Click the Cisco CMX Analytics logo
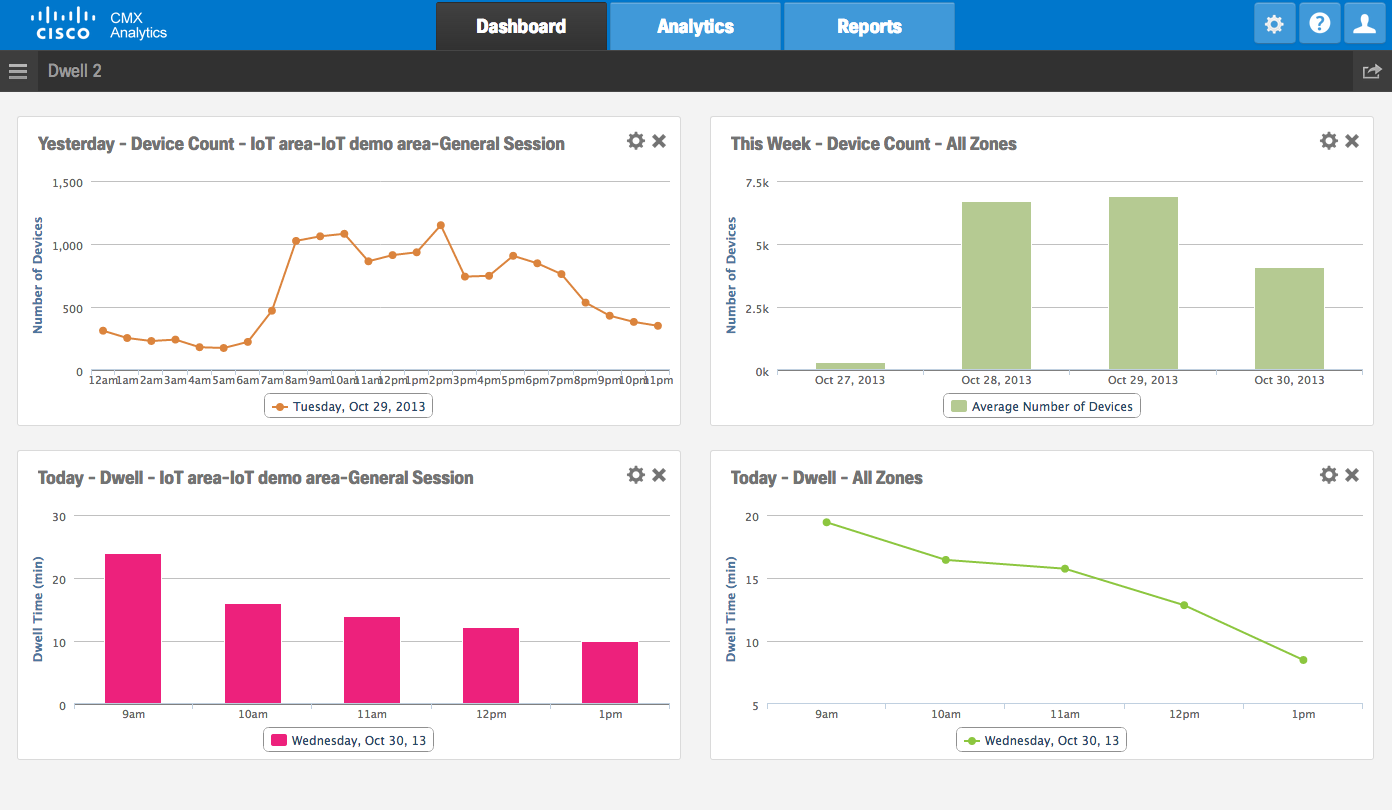The height and width of the screenshot is (810, 1392). (100, 25)
